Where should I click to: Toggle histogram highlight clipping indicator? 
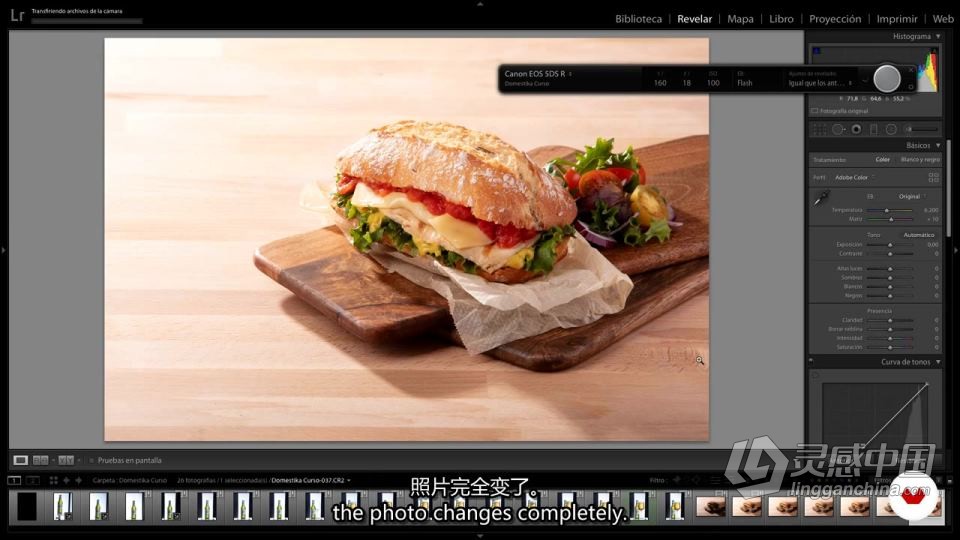pos(934,51)
